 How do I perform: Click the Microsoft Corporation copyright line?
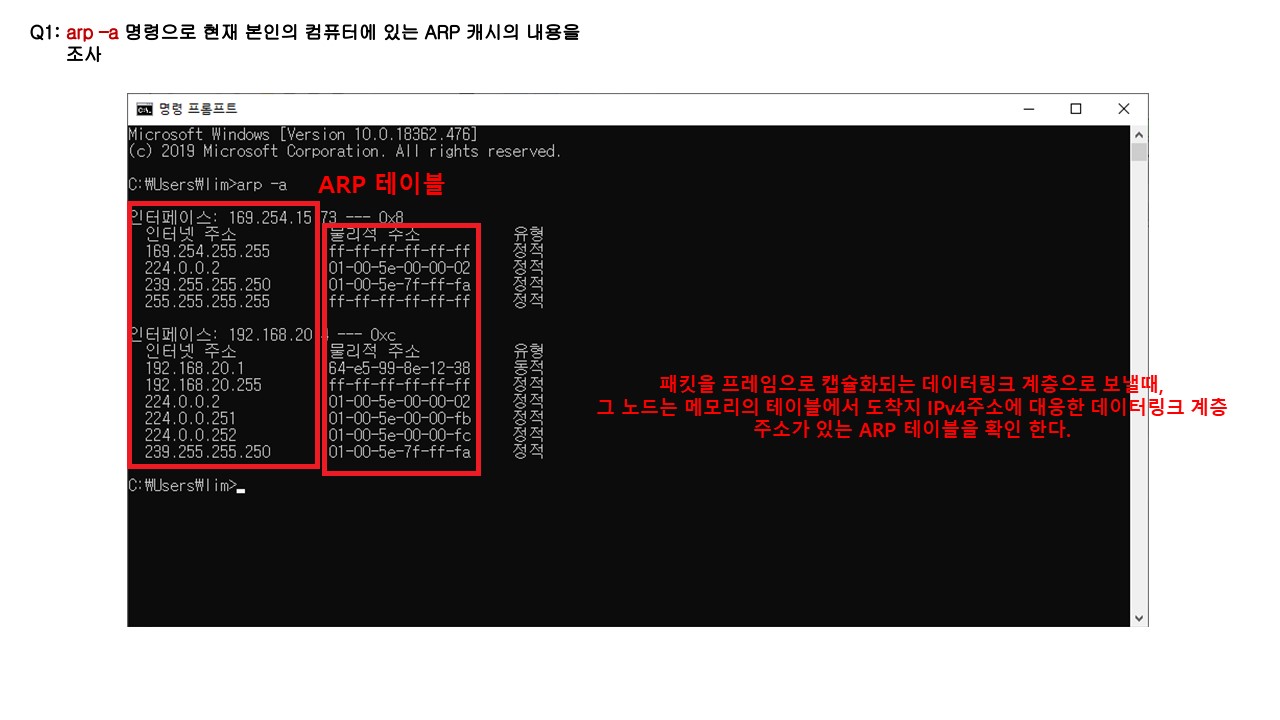pos(345,151)
